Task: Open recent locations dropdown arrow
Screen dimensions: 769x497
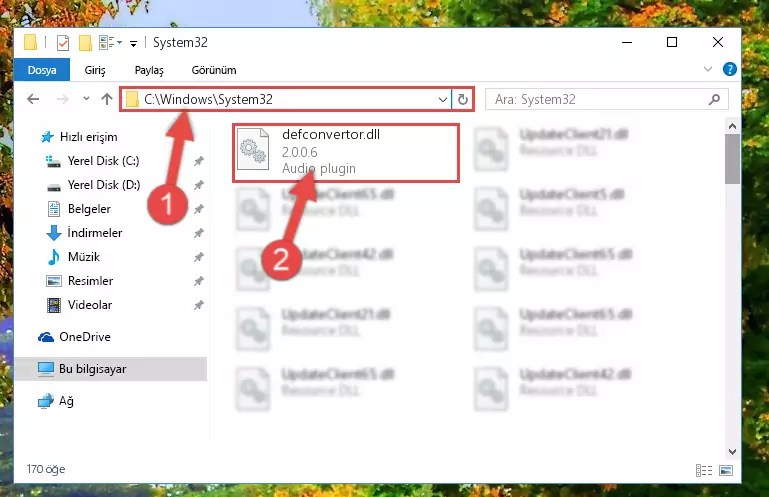Action: [86, 99]
